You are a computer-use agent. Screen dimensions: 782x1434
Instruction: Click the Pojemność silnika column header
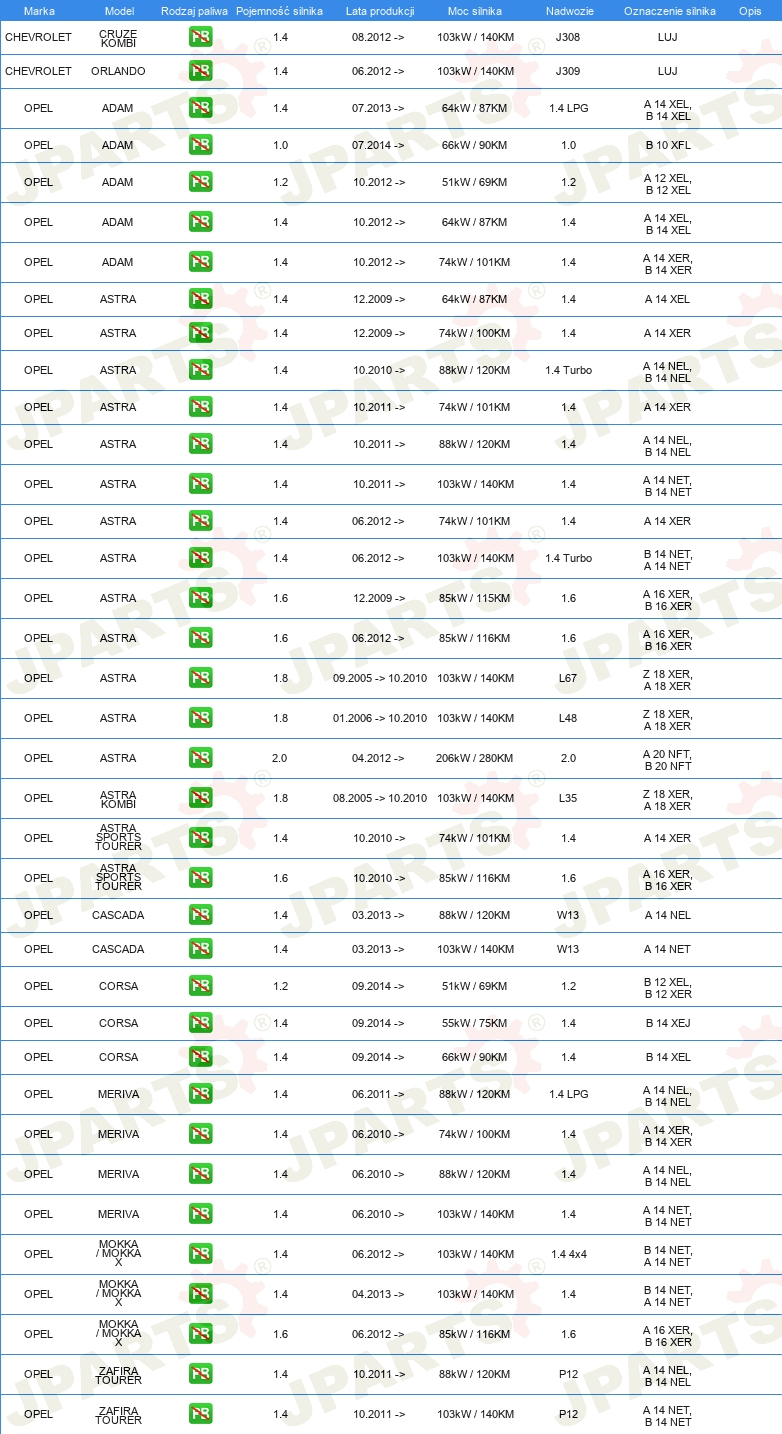(280, 11)
